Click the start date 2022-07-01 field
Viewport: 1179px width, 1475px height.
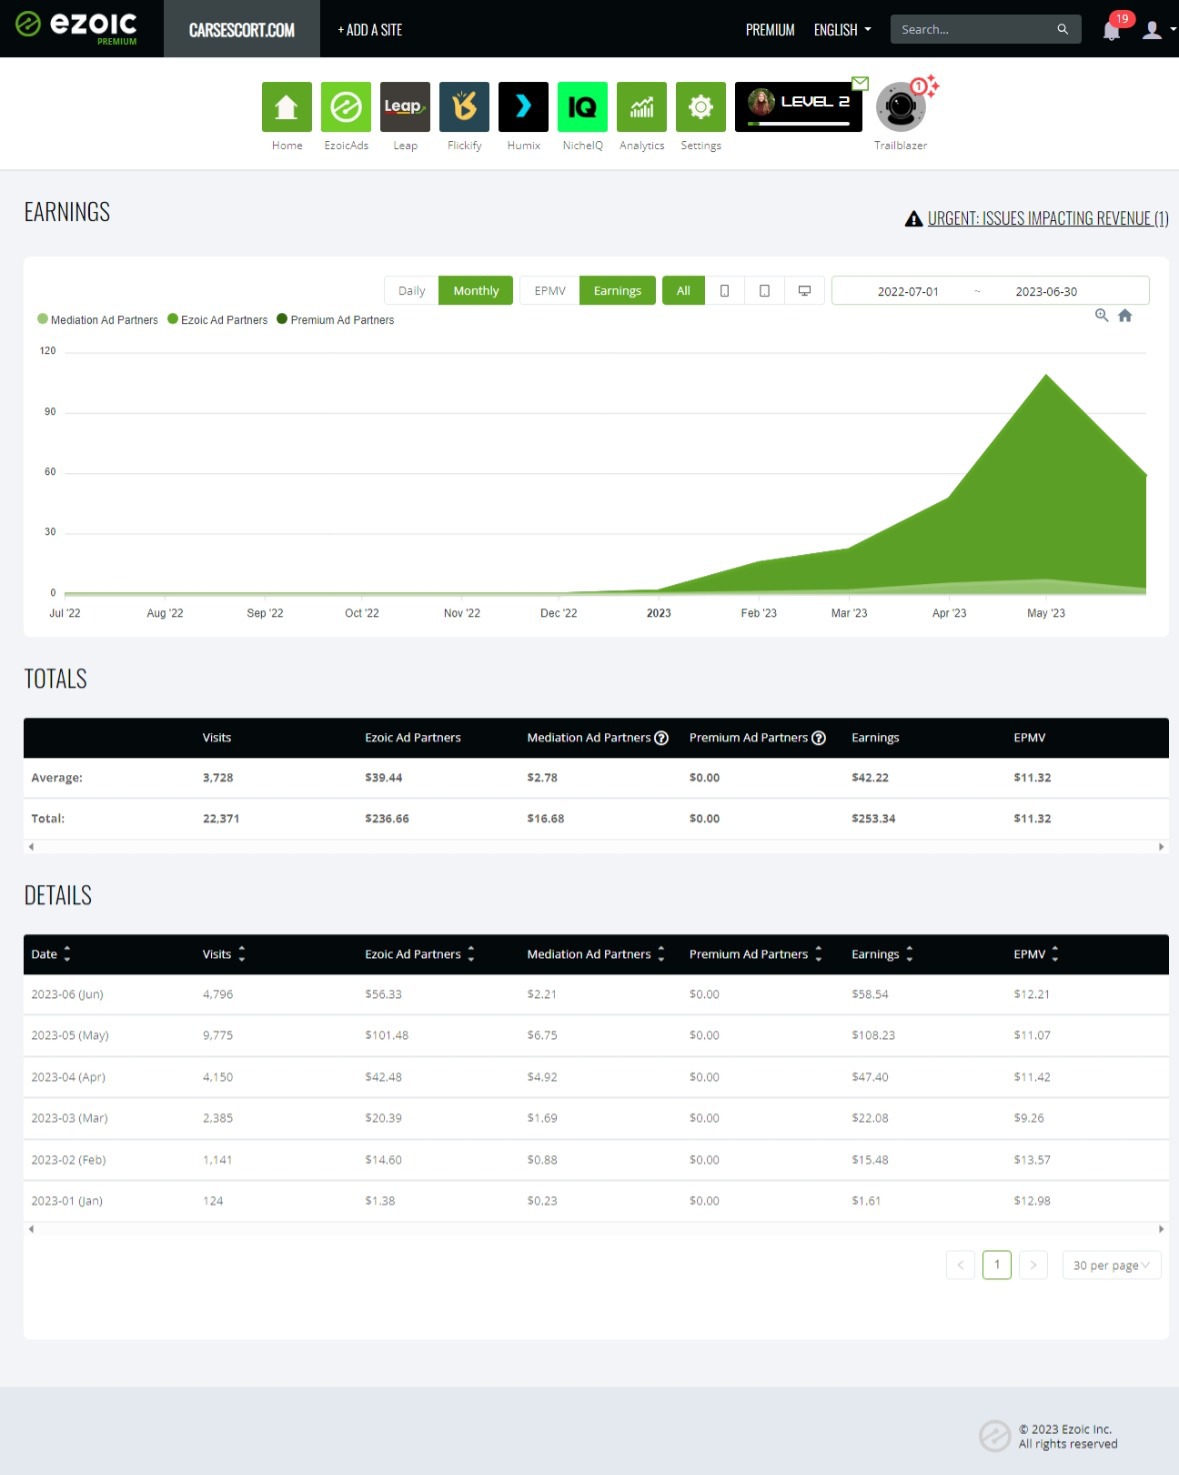coord(908,291)
